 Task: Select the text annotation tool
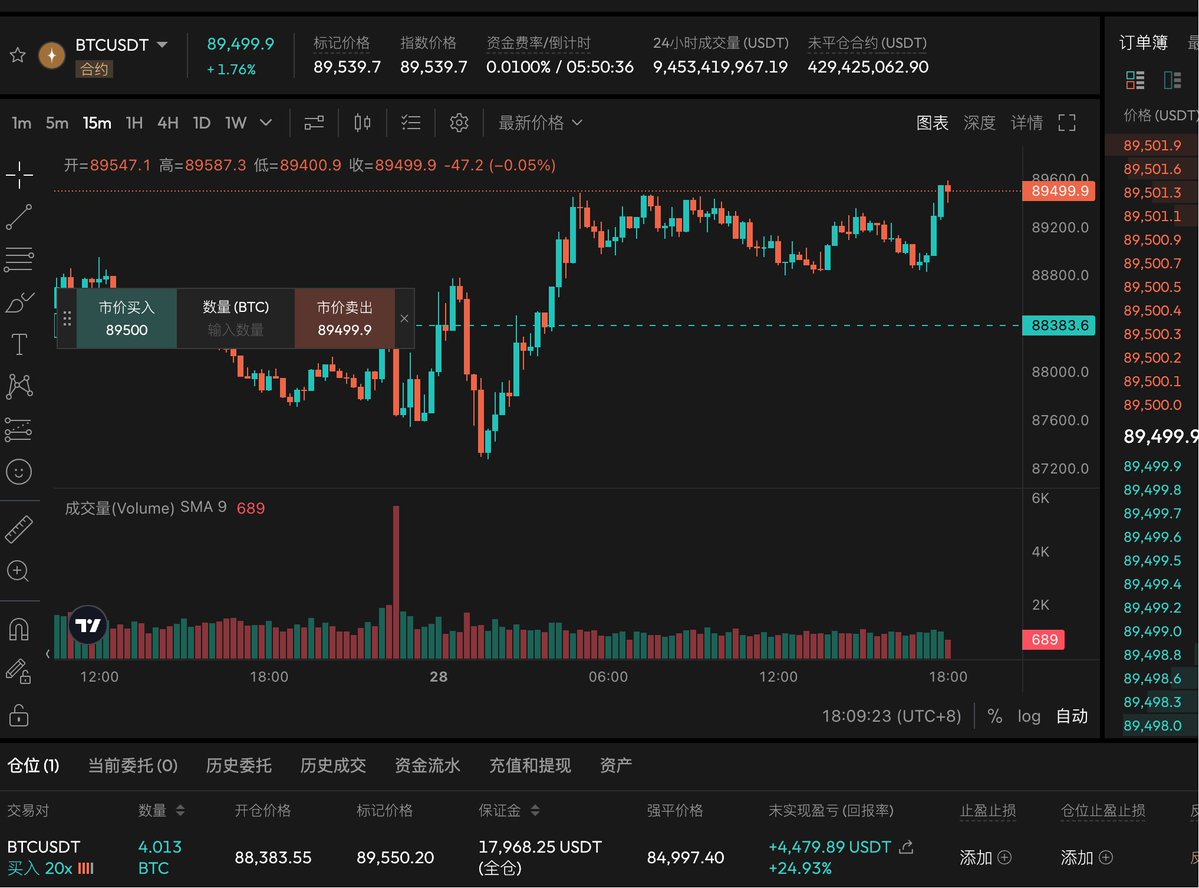[19, 345]
